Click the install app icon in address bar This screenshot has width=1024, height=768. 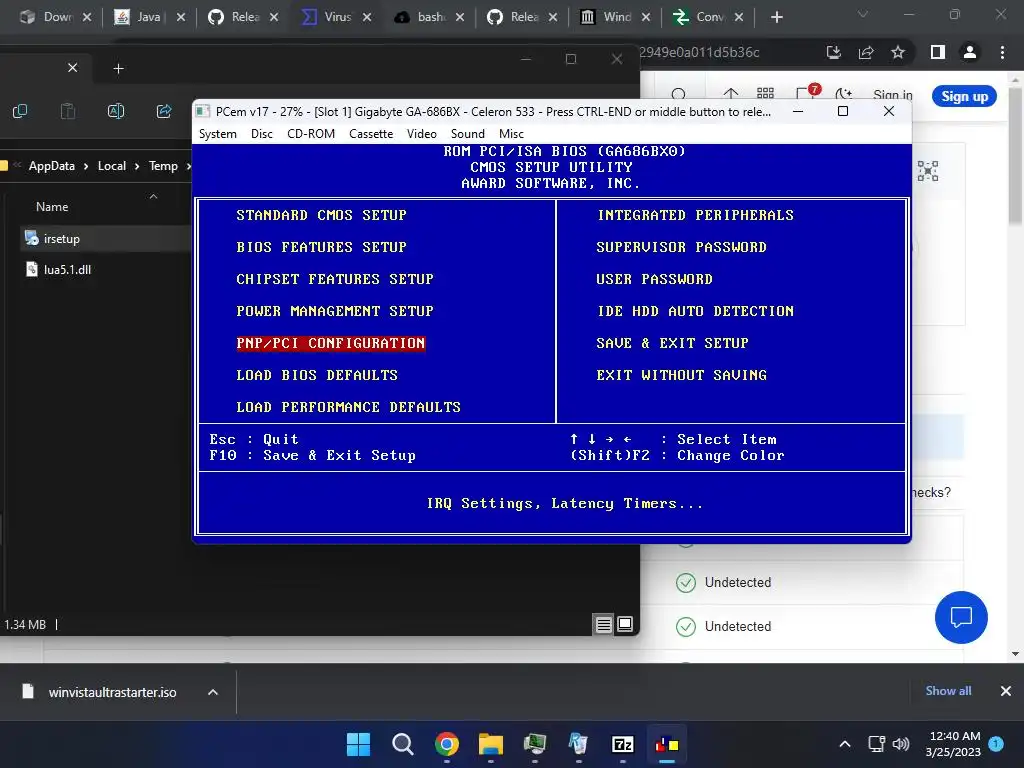[834, 52]
